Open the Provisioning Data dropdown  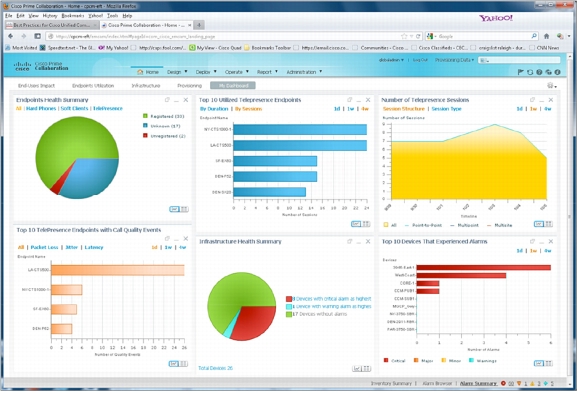[454, 60]
